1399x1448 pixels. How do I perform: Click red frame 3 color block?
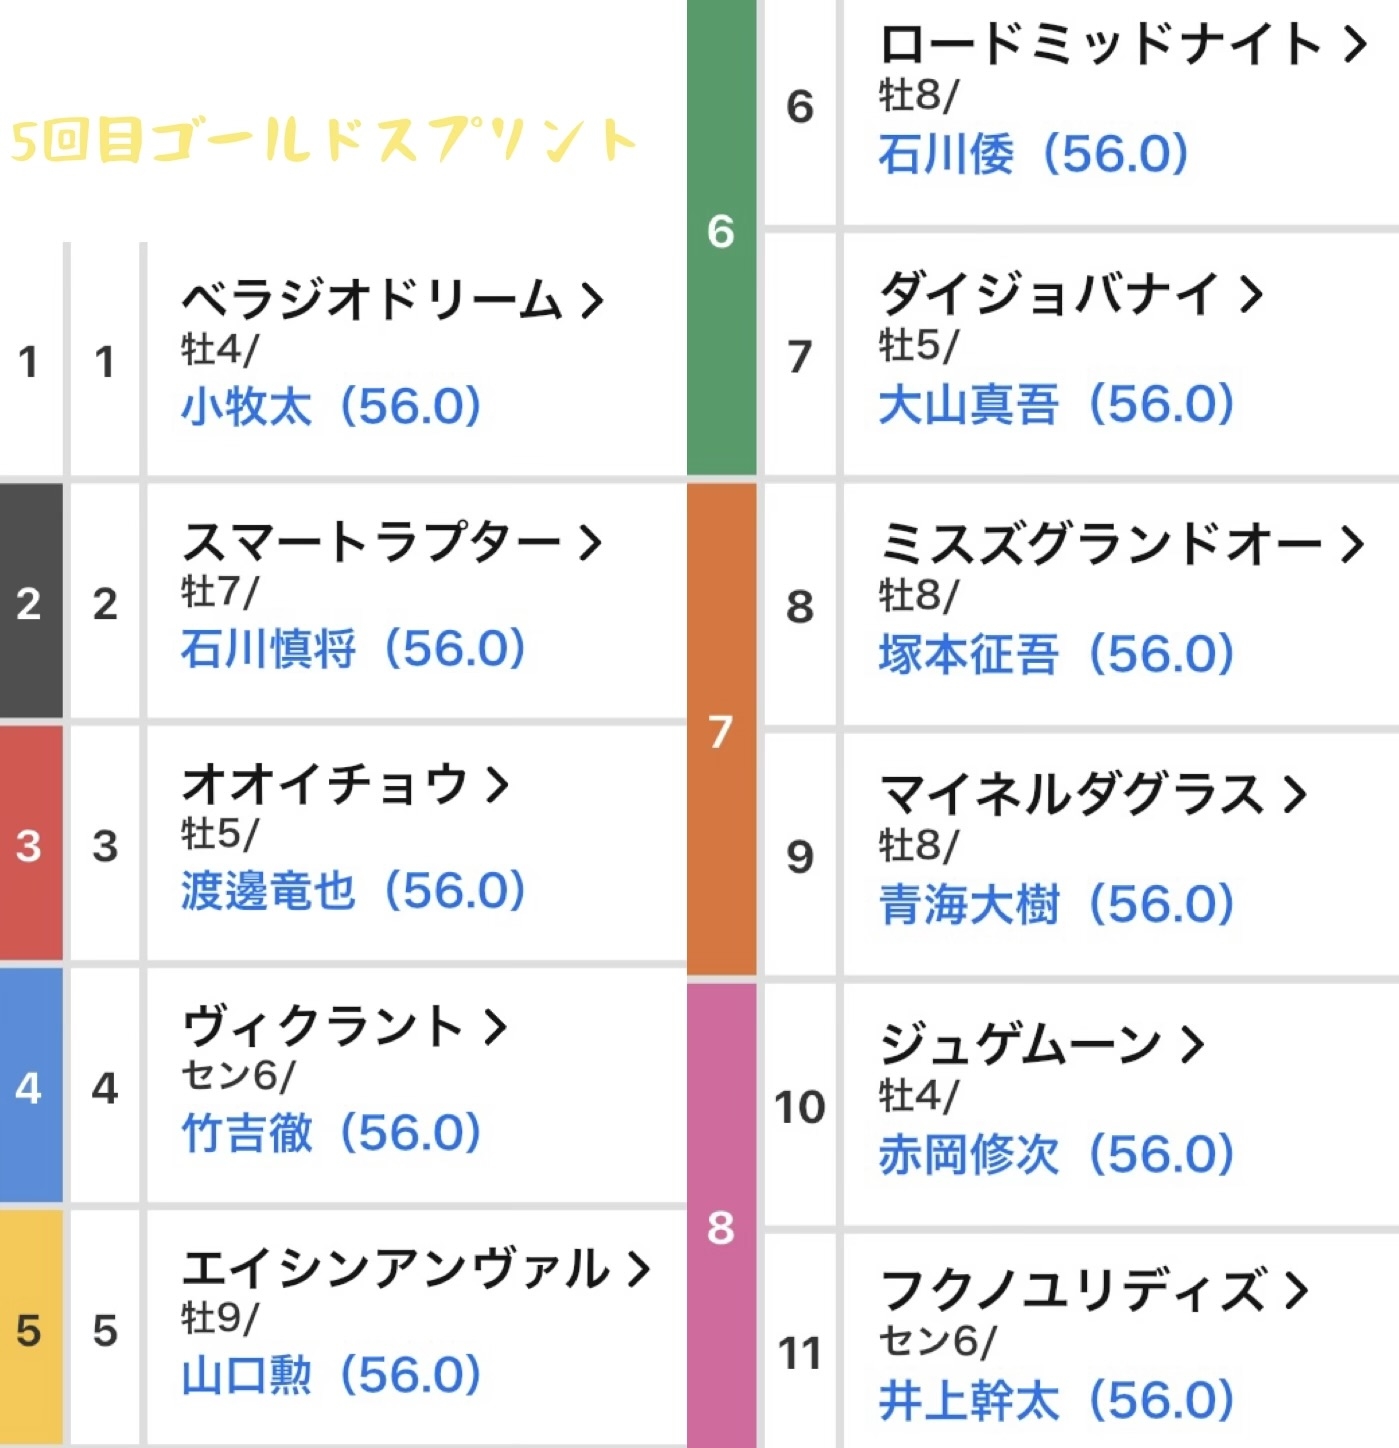click(30, 845)
